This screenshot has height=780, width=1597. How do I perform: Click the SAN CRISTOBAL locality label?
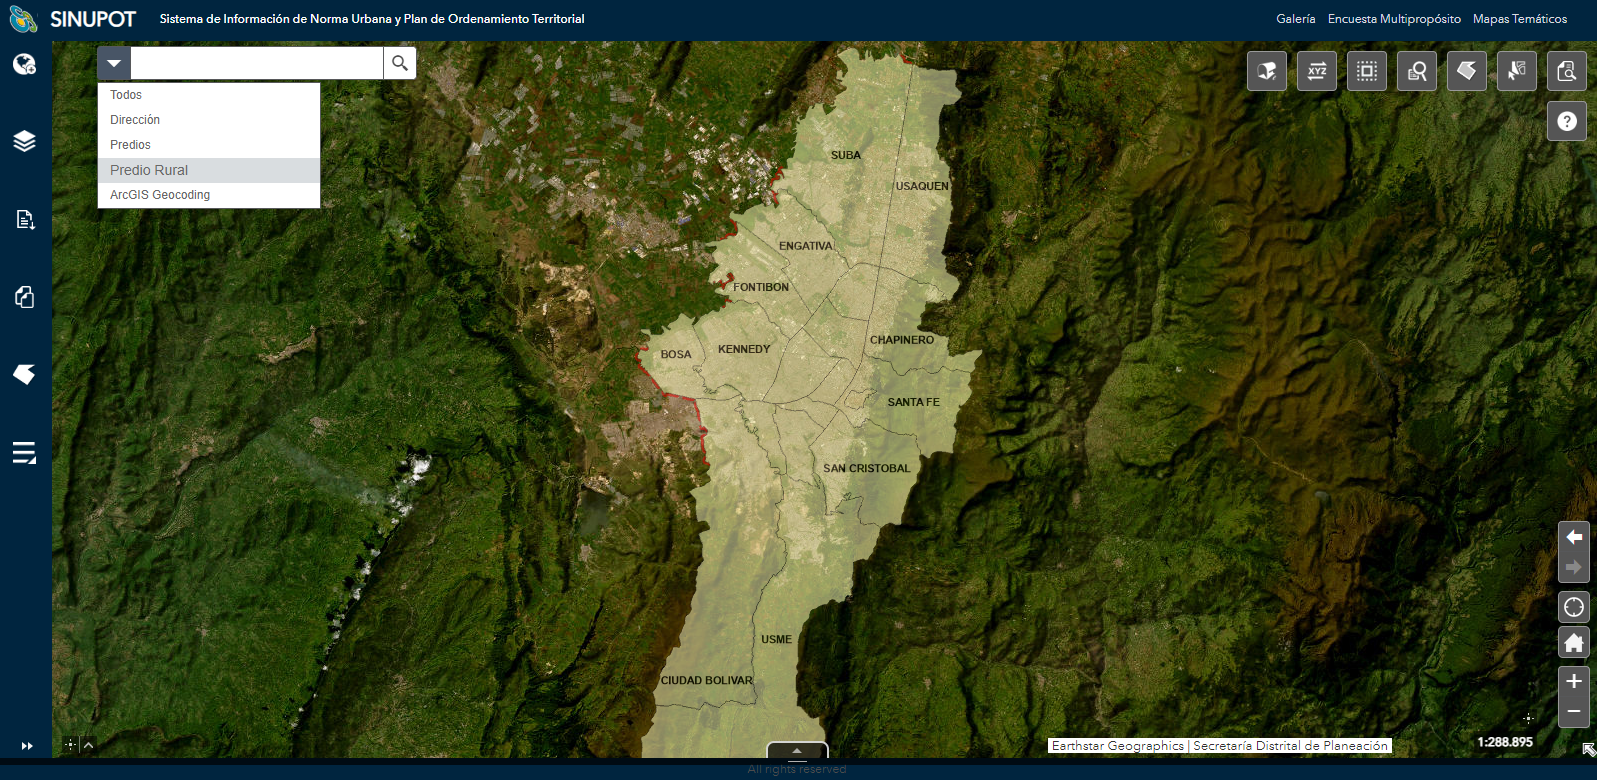(x=867, y=468)
